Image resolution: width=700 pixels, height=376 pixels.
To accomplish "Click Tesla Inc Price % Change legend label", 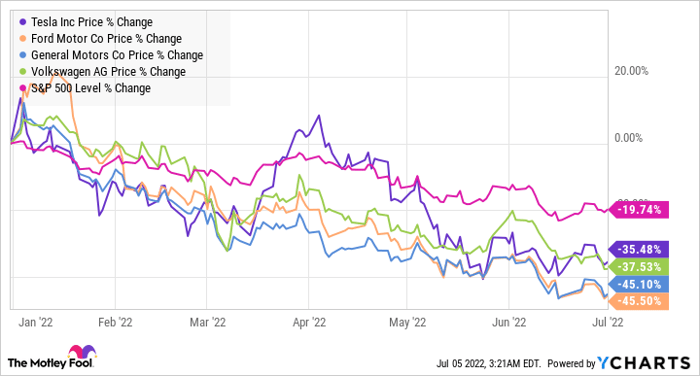I will pyautogui.click(x=92, y=22).
